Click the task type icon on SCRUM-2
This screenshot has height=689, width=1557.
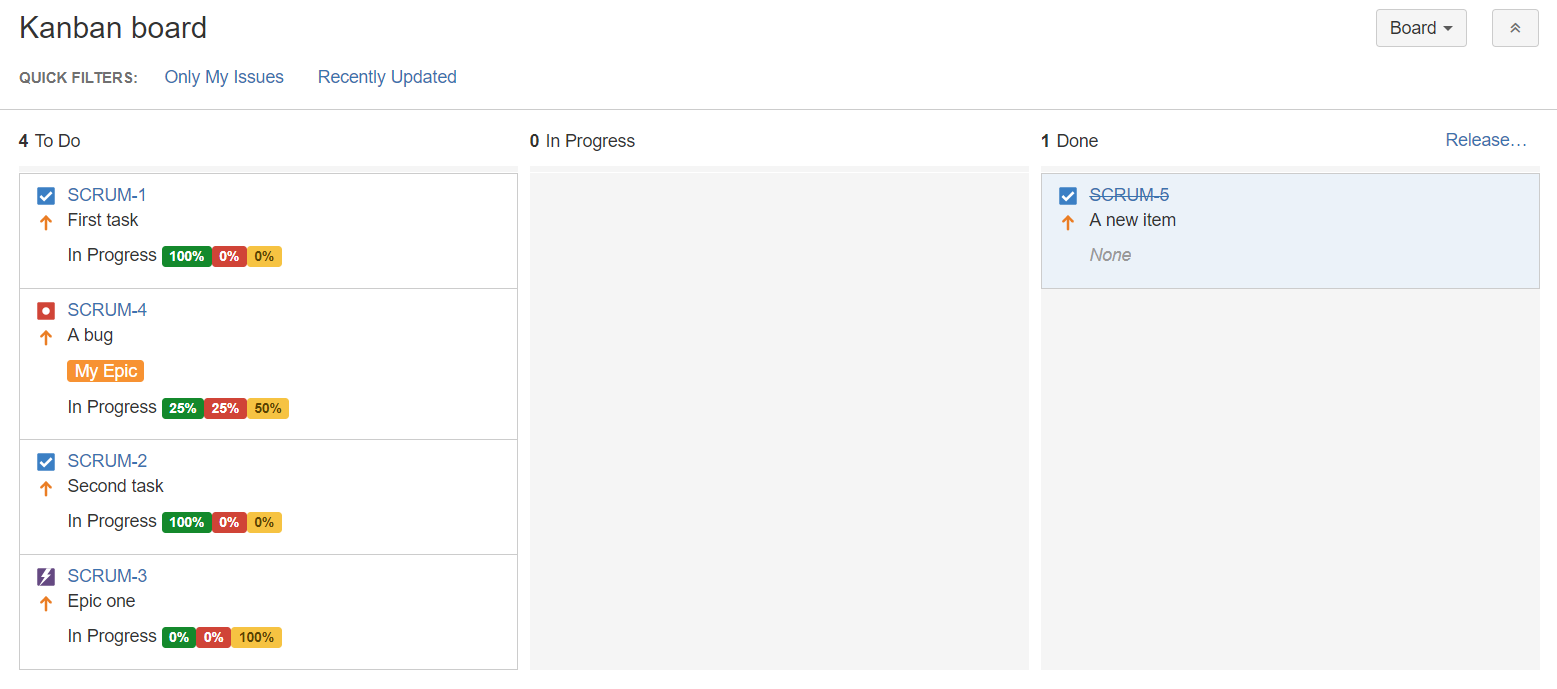coord(46,462)
